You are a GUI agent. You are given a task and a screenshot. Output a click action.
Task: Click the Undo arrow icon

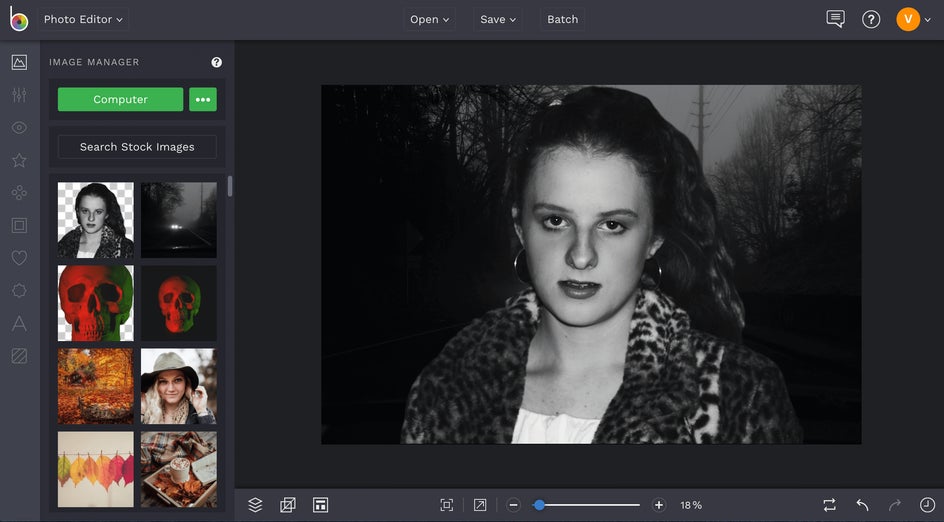(862, 505)
